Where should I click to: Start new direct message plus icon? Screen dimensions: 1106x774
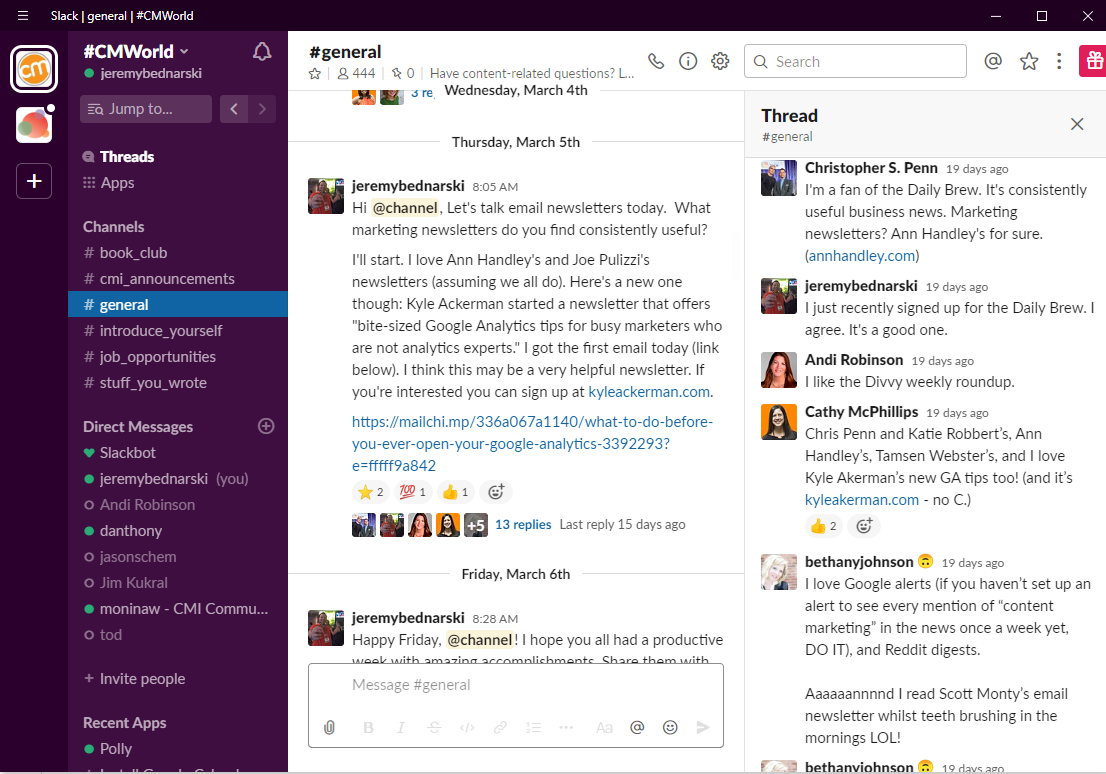(x=266, y=426)
